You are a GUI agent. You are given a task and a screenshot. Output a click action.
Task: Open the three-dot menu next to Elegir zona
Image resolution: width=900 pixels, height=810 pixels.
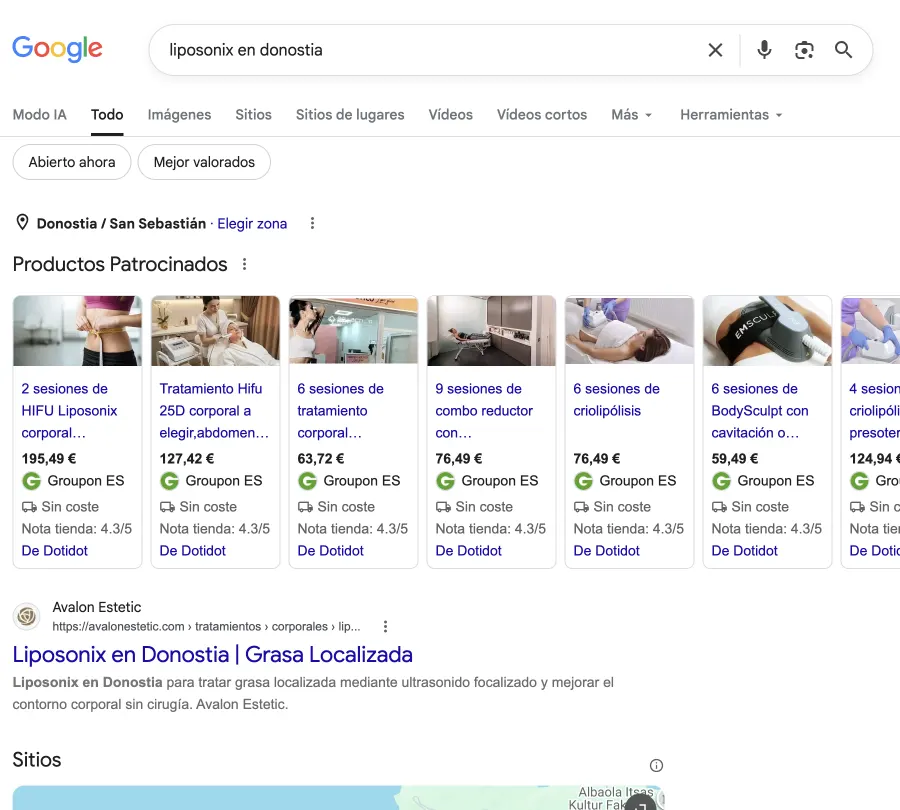[x=312, y=223]
